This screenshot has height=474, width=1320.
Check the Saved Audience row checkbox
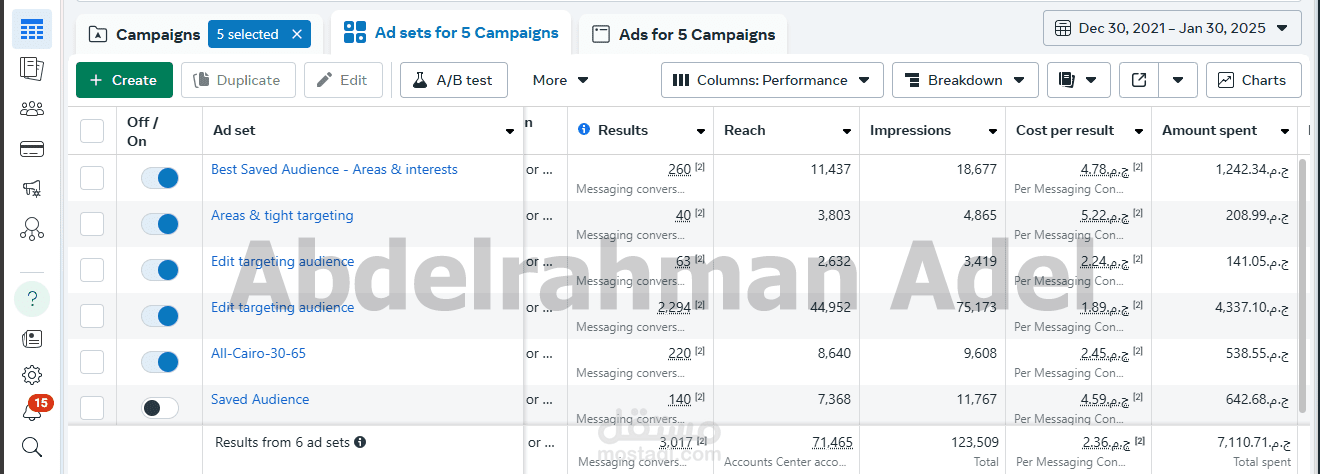[92, 408]
